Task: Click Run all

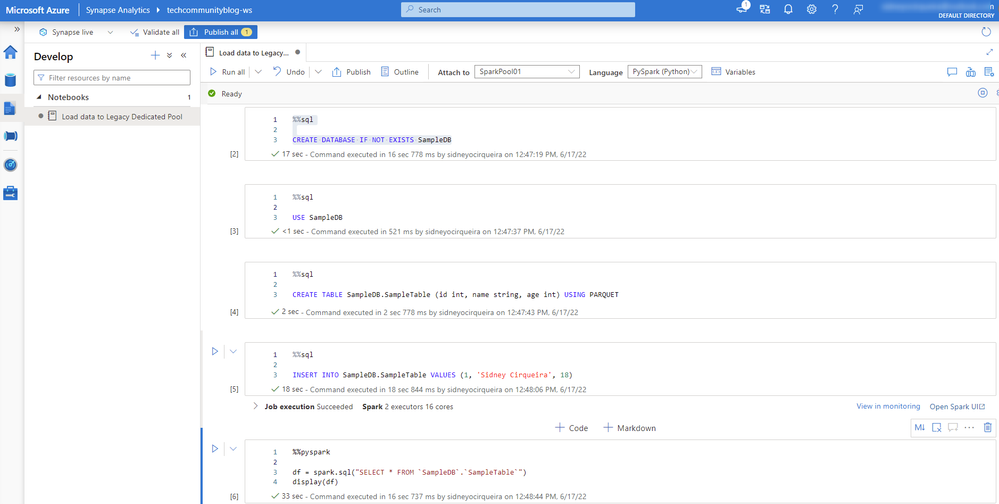Action: point(227,72)
